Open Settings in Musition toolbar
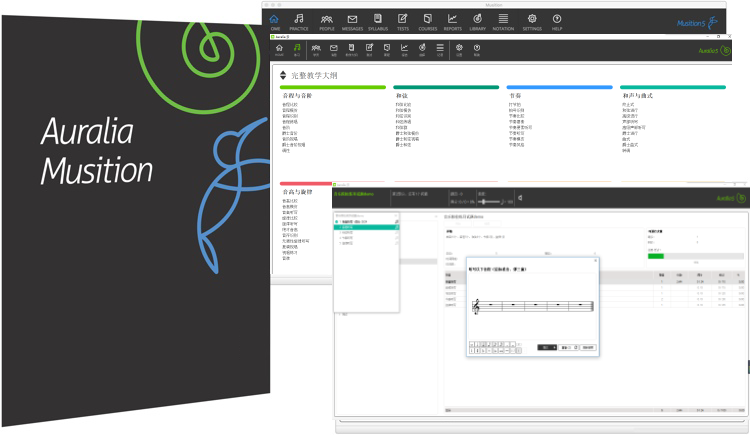 pos(532,22)
